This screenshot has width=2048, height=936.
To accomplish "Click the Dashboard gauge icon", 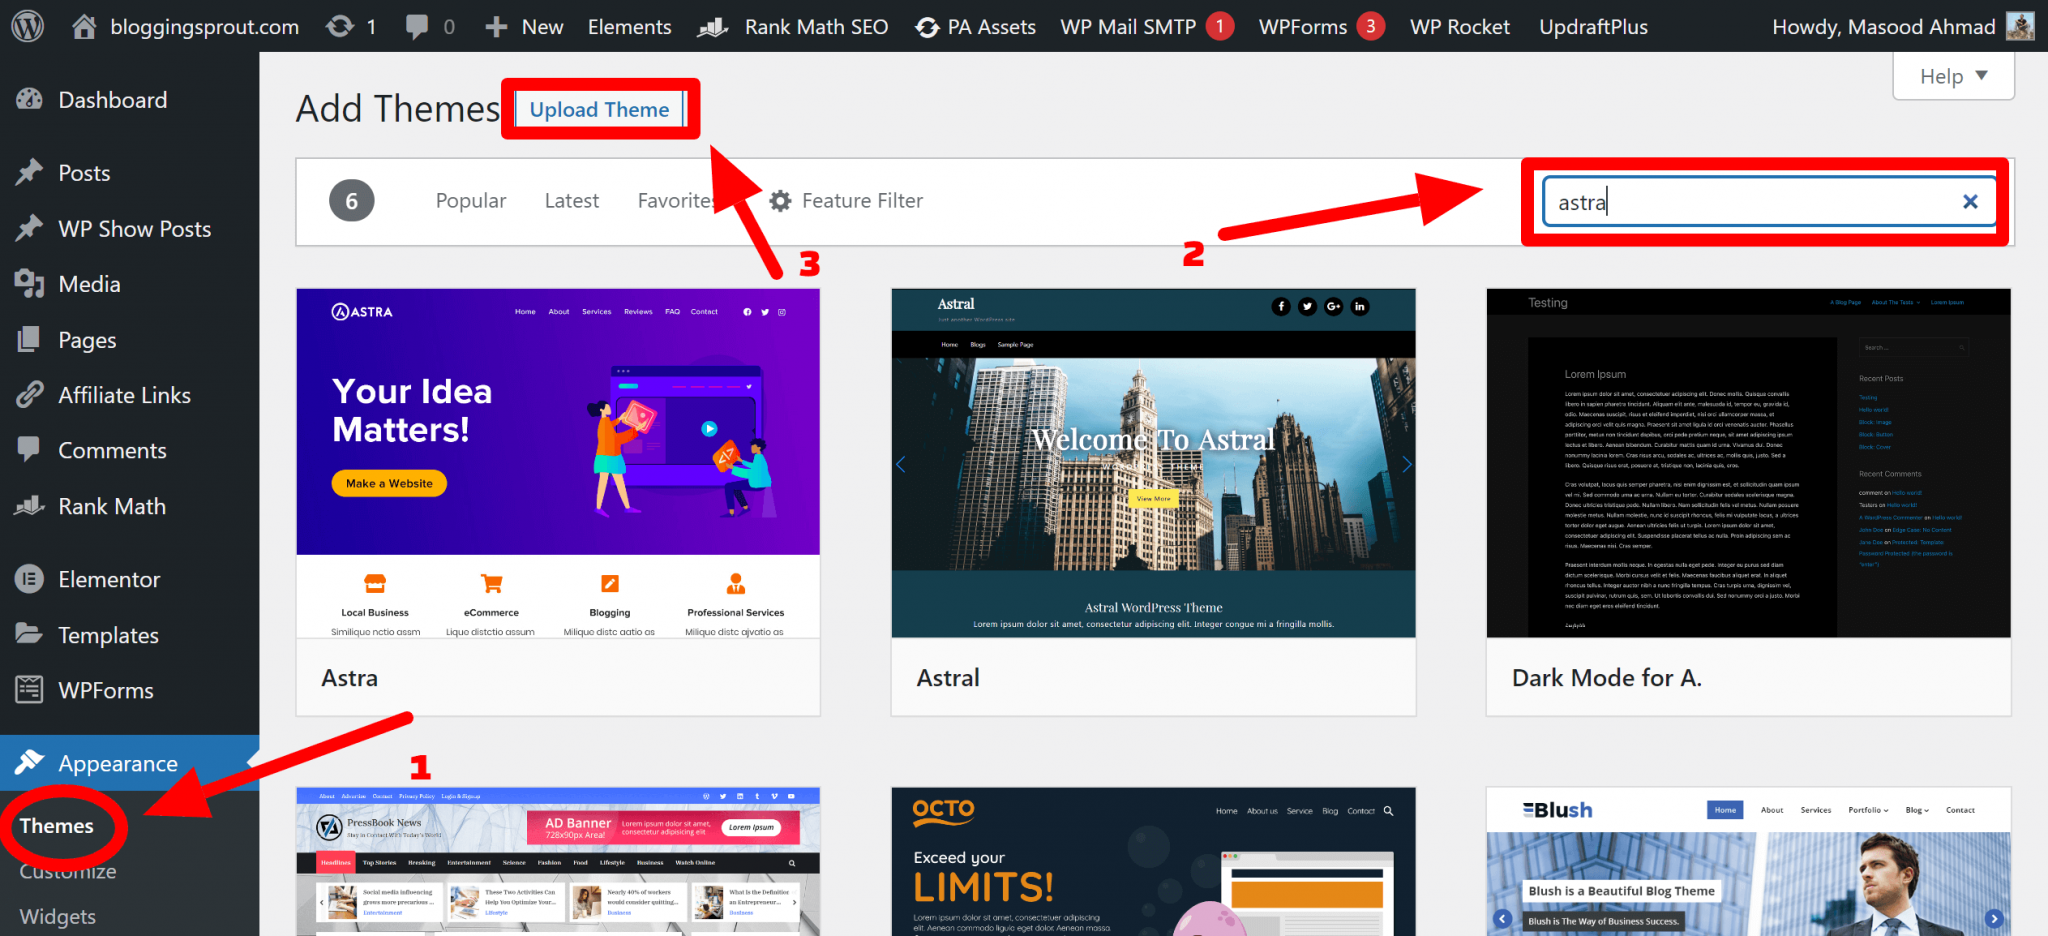I will tap(29, 99).
